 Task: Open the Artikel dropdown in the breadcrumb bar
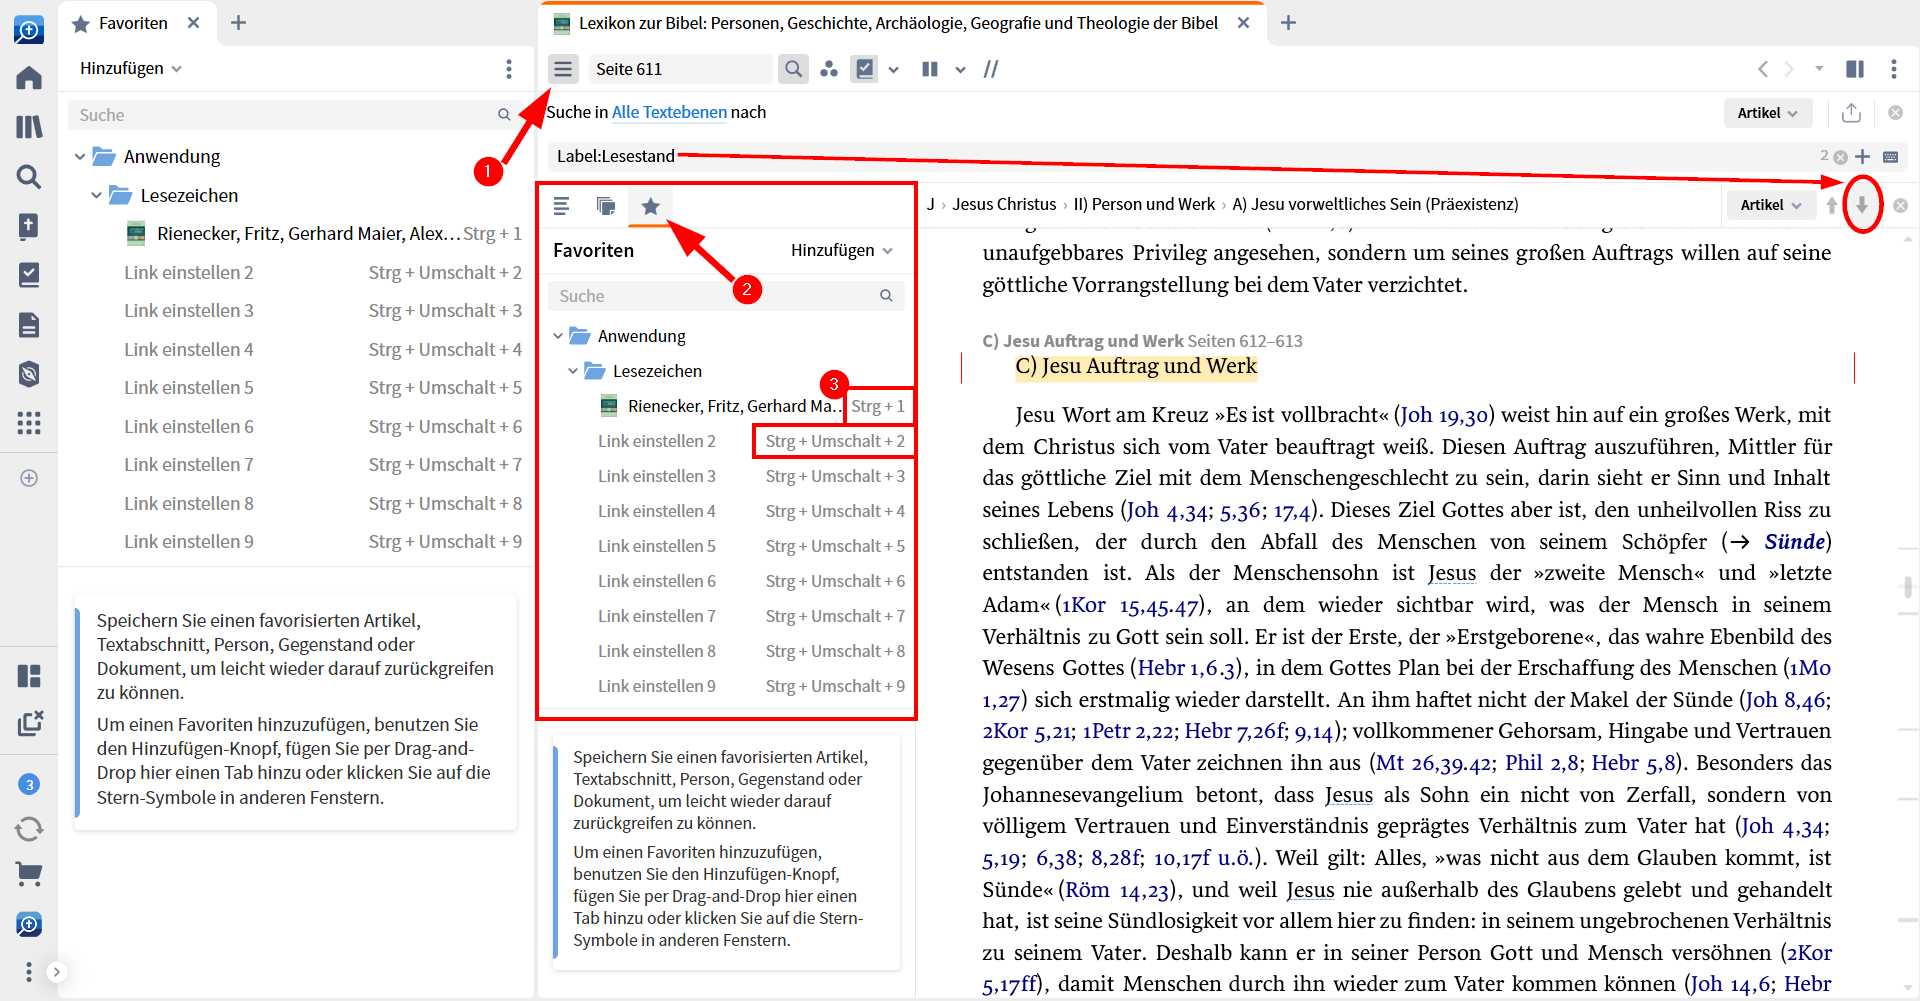click(x=1770, y=205)
